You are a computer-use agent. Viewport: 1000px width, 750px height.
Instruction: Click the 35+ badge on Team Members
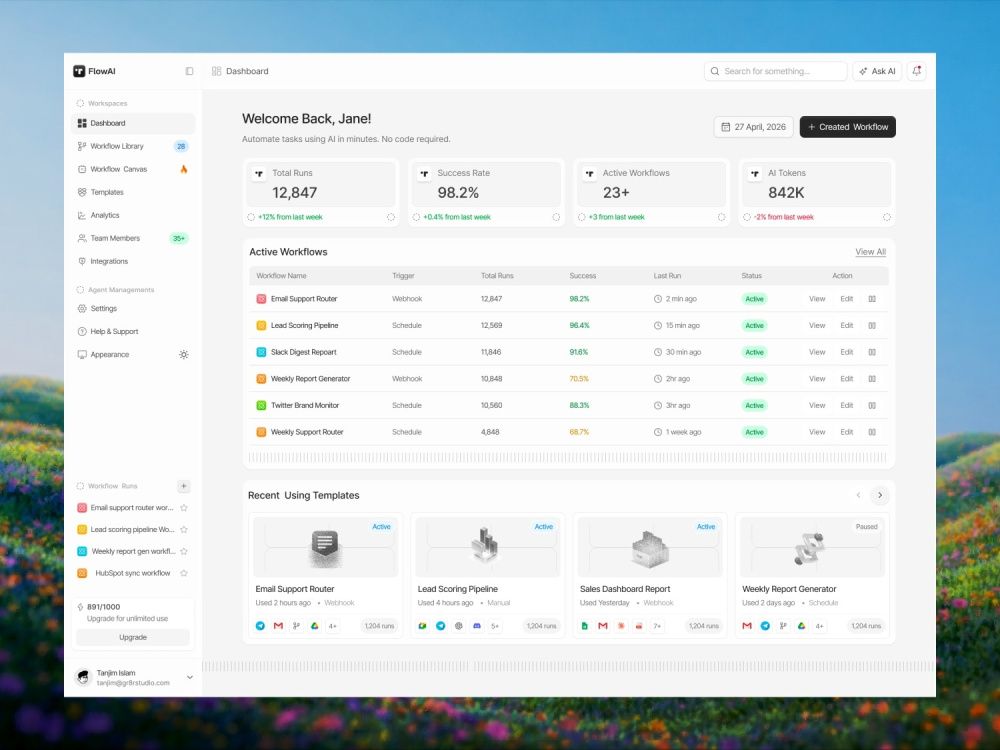pos(179,239)
